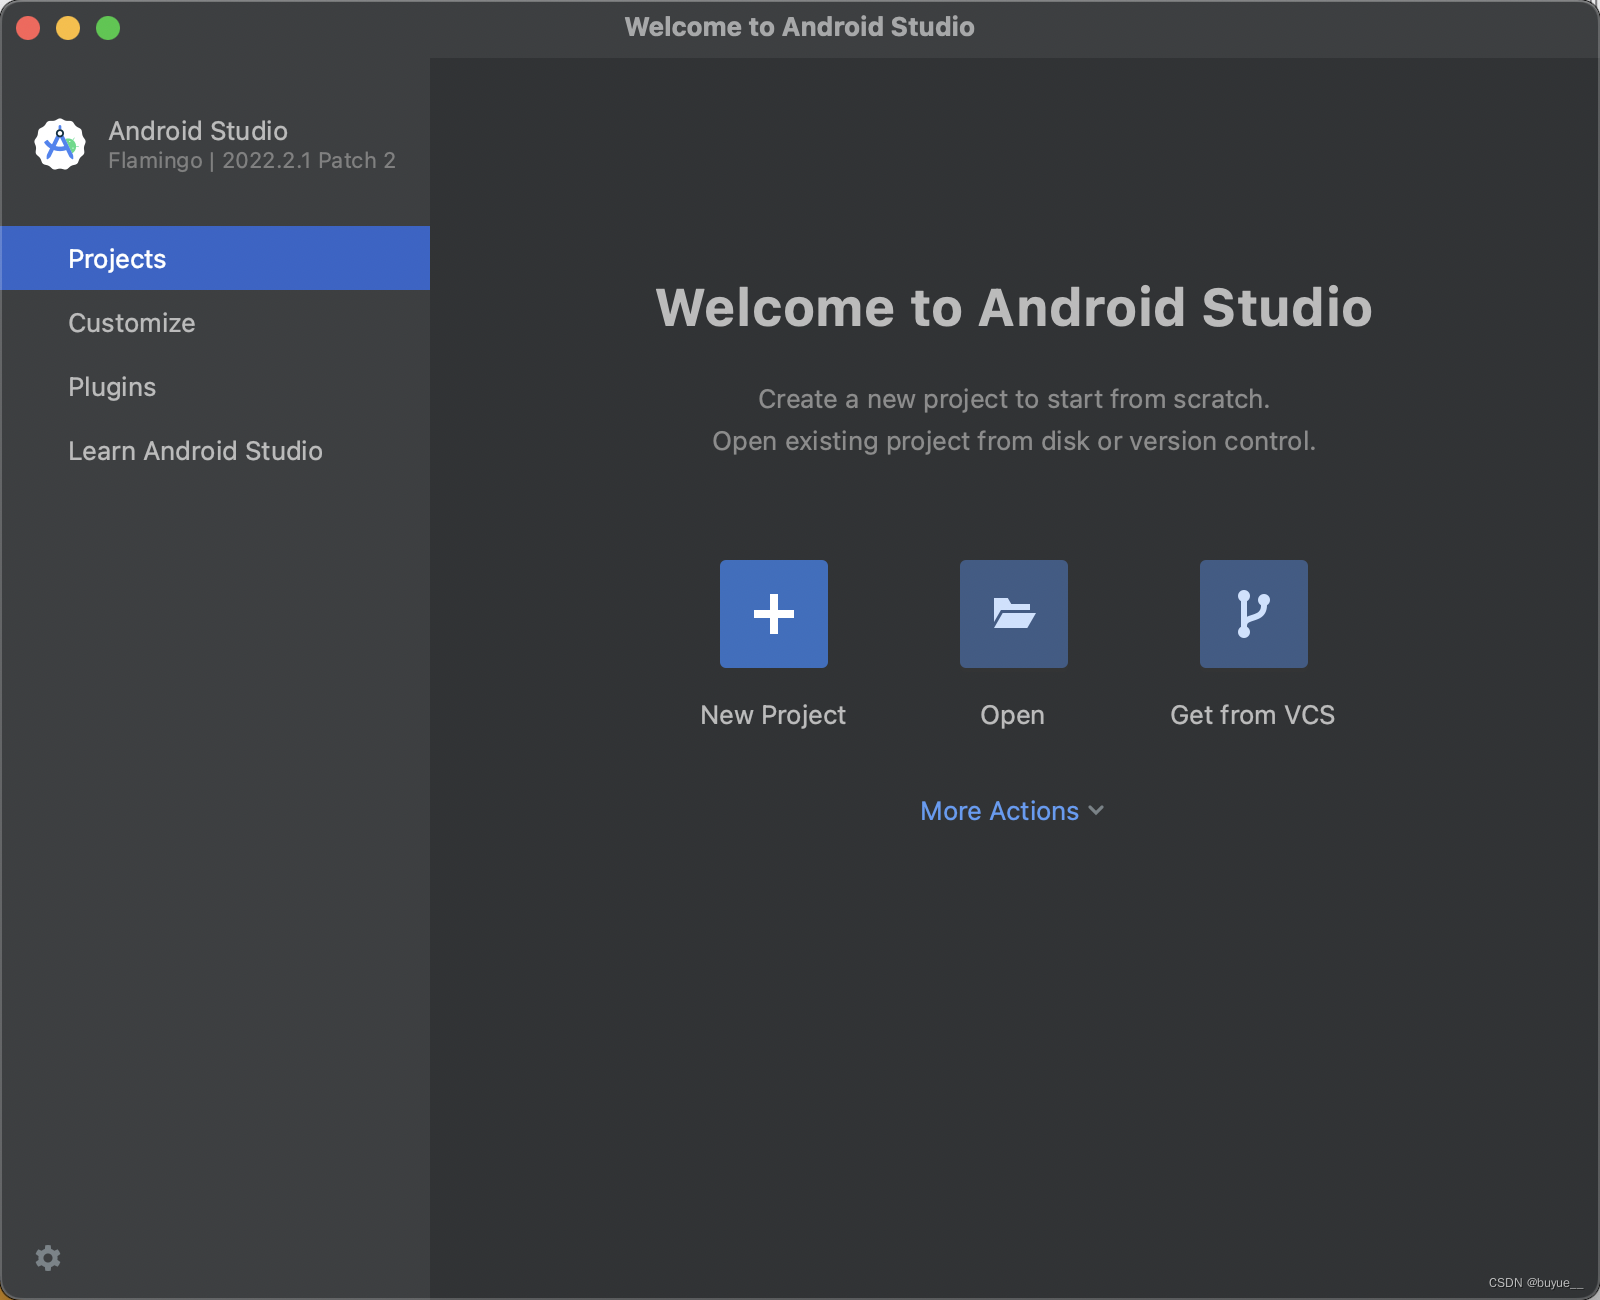
Task: Click the Android Studio logo icon
Action: (60, 145)
